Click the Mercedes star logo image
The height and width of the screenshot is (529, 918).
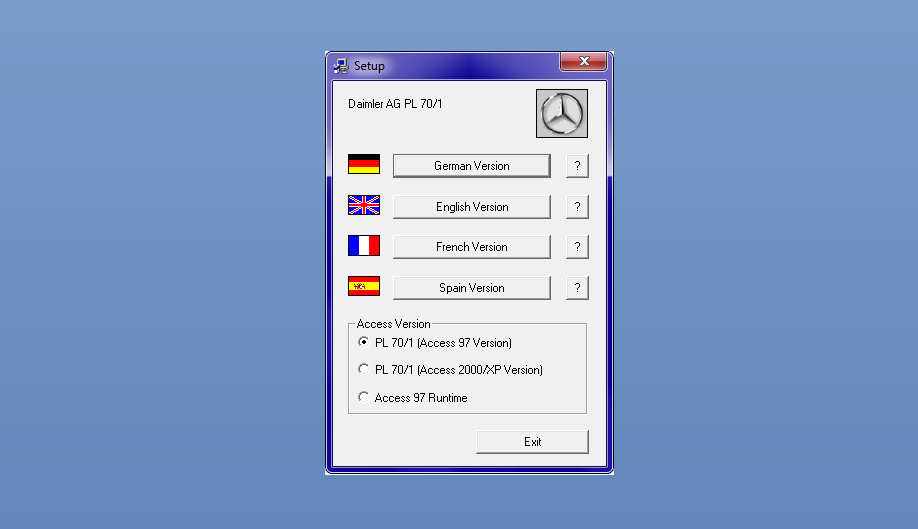click(x=561, y=114)
